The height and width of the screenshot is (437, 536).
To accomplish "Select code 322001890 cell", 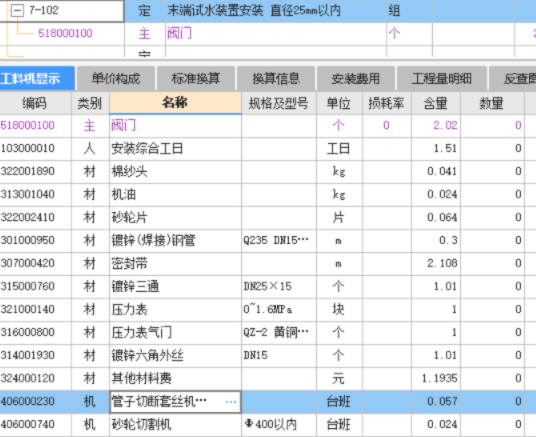I will (x=36, y=171).
